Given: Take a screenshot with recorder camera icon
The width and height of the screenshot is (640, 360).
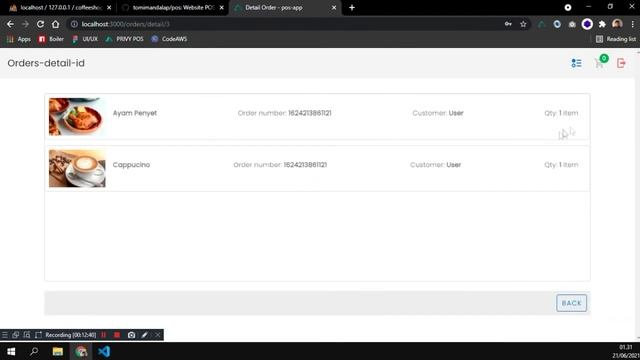Looking at the screenshot, I should pyautogui.click(x=131, y=335).
